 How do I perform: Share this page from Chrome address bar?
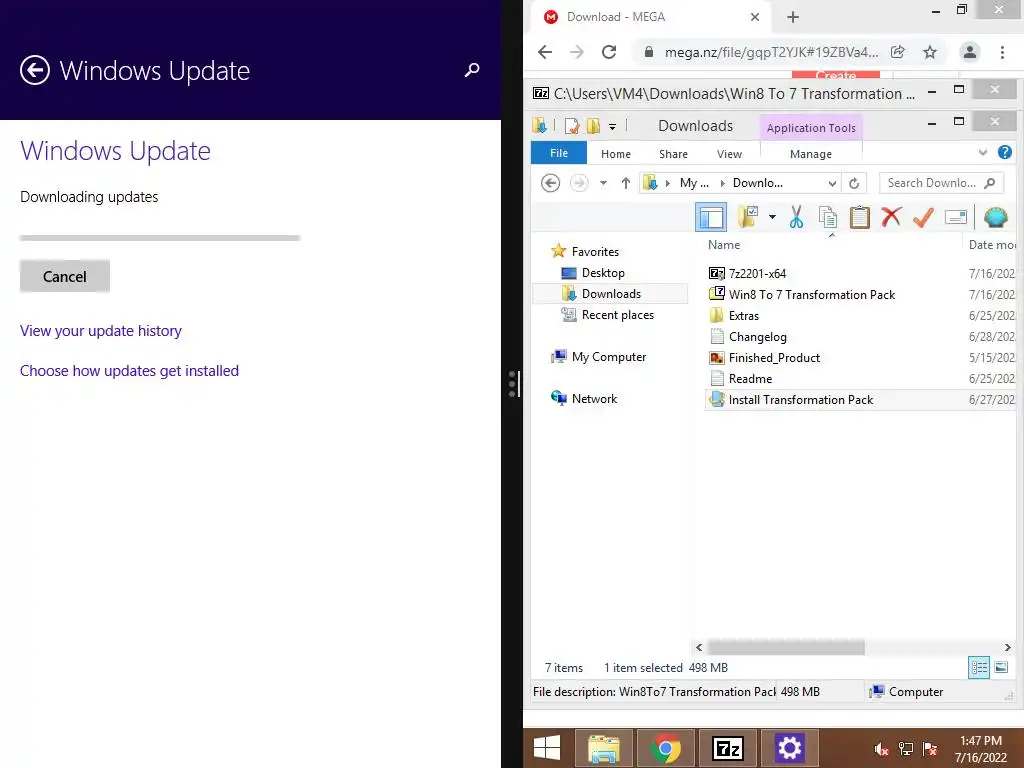898,52
